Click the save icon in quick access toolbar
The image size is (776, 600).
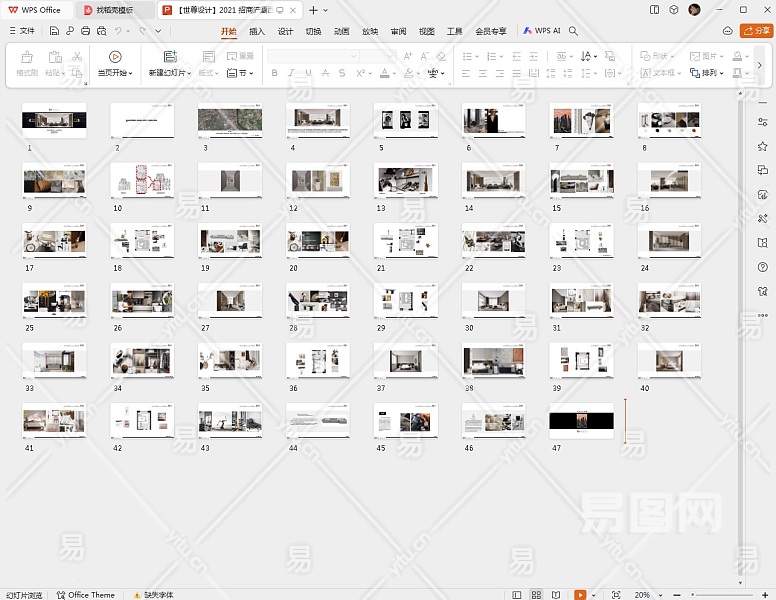tap(54, 31)
